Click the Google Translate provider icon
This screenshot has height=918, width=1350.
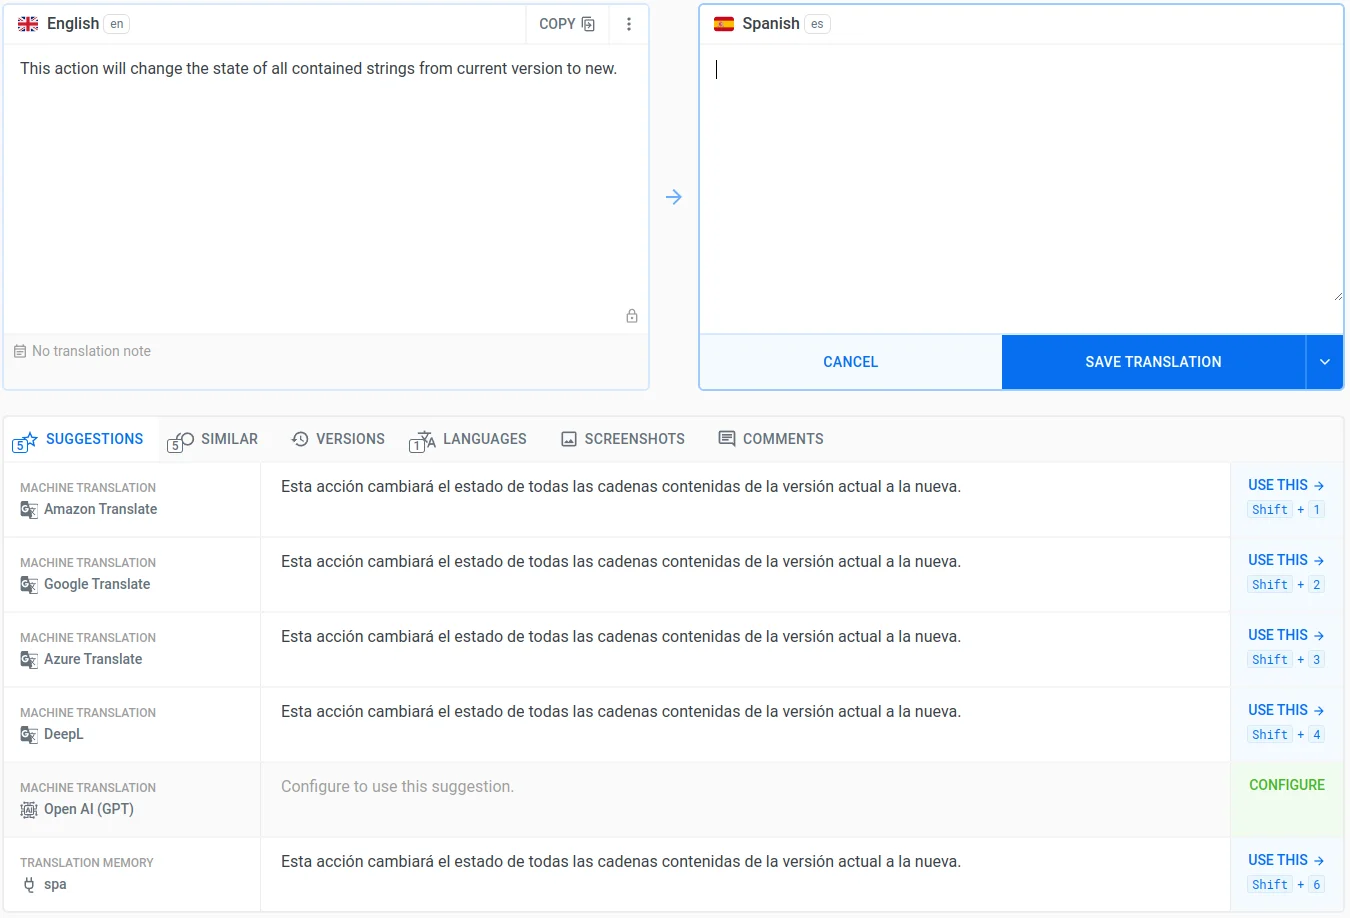click(x=28, y=585)
